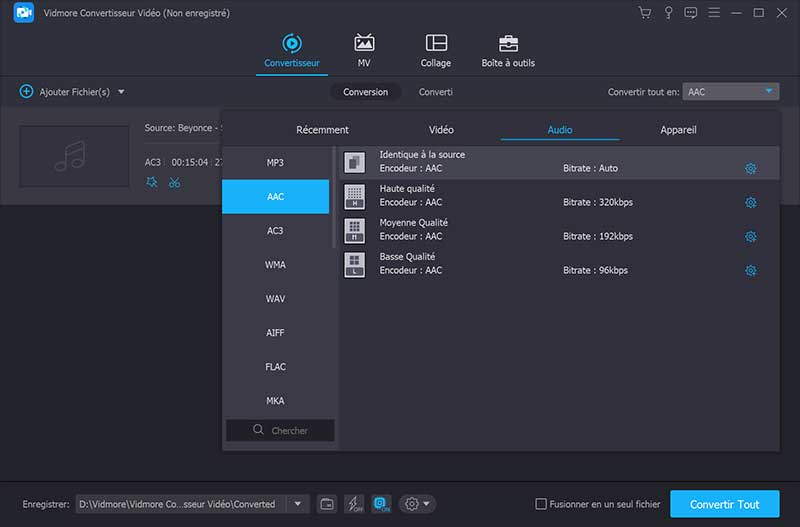Select FLAC in the format list
Screen dimensions: 800x527
[x=276, y=367]
